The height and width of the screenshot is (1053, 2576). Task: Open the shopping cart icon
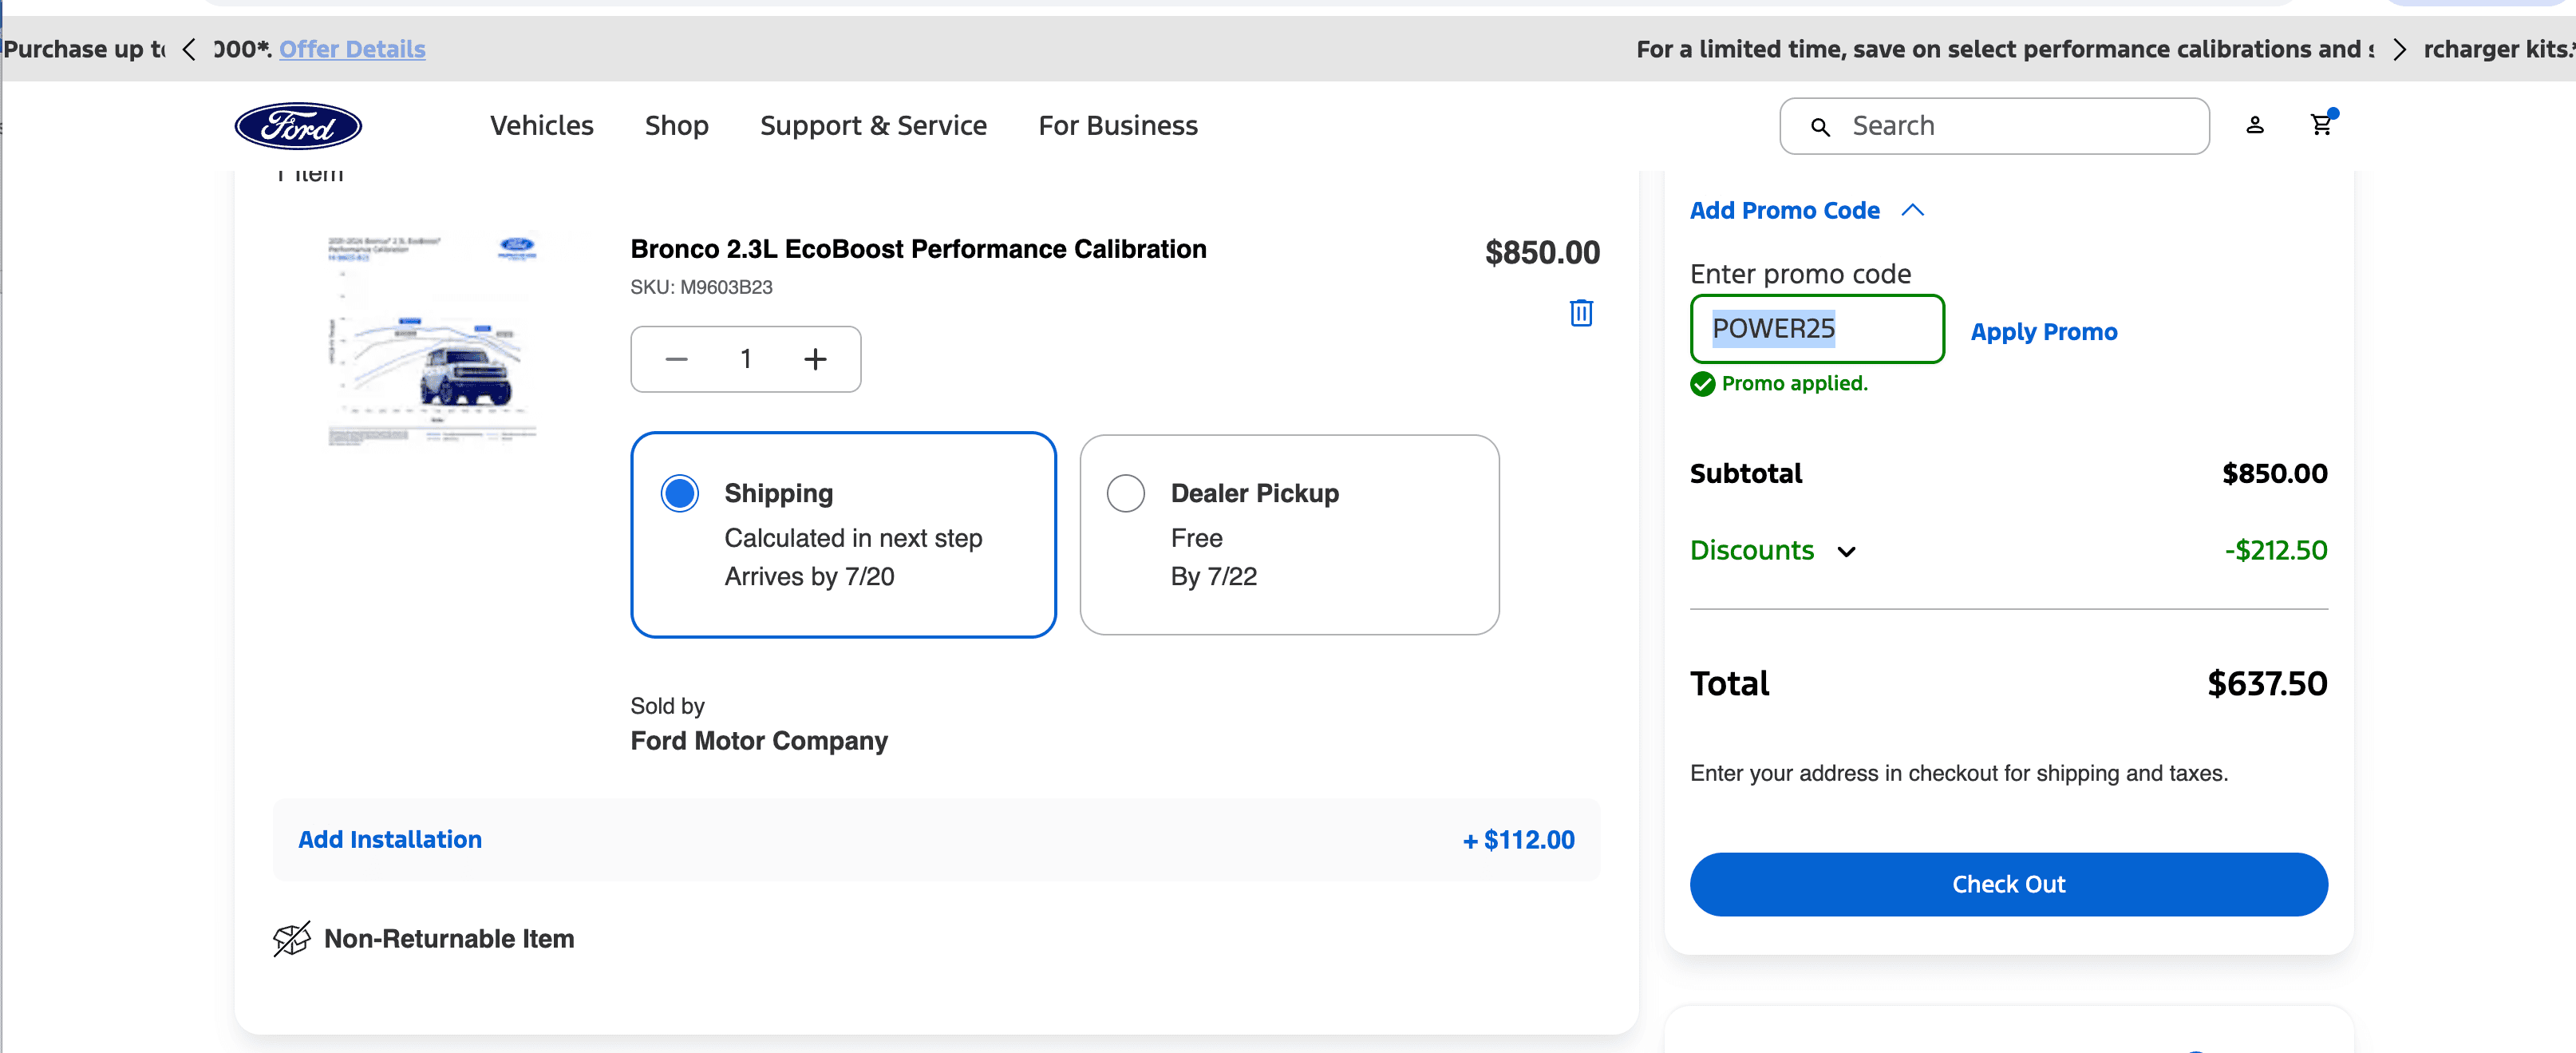[2321, 124]
